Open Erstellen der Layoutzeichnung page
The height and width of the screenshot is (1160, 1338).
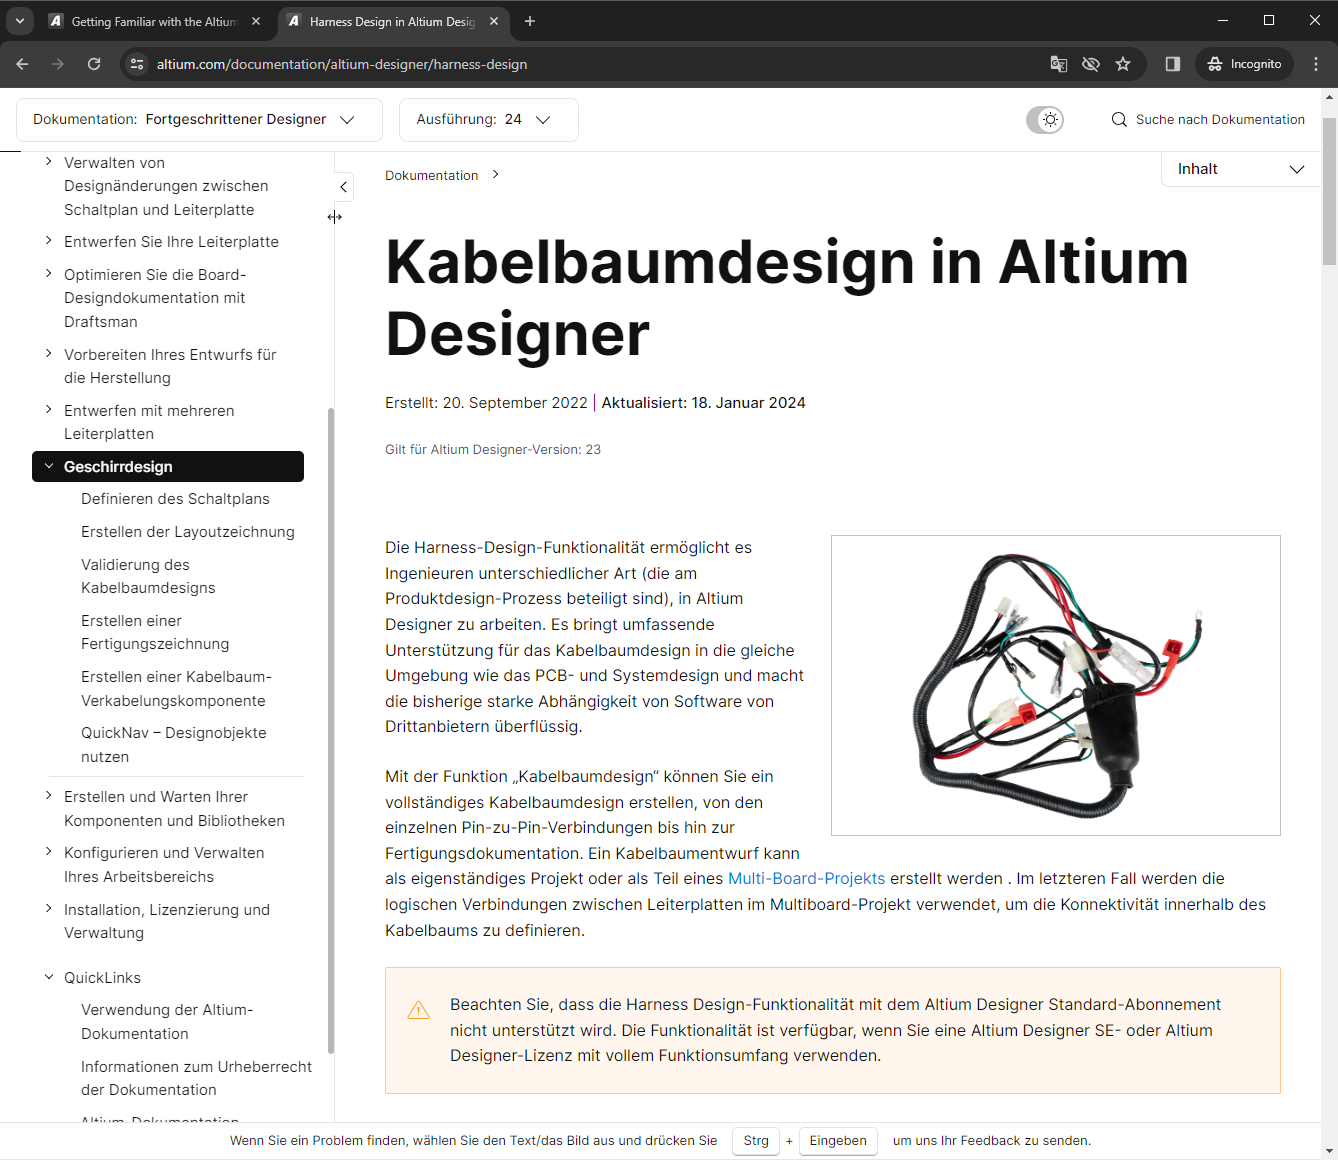tap(188, 532)
